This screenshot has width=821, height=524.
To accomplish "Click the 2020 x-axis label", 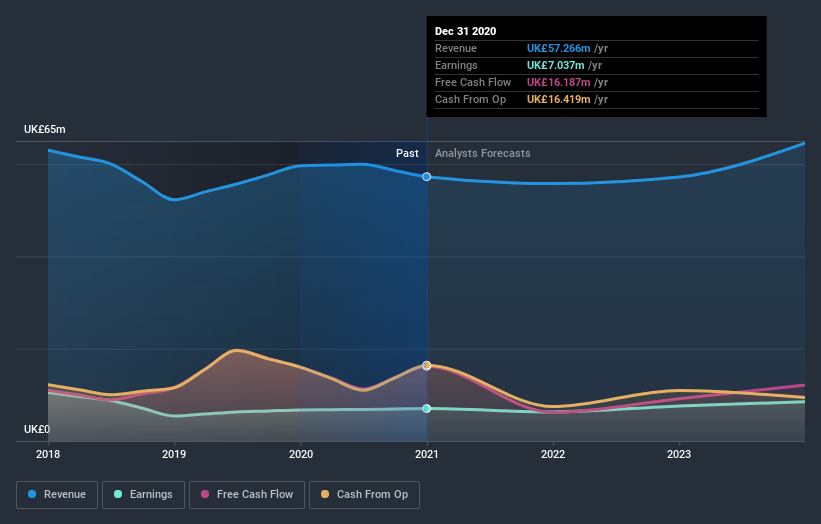I will tap(301, 454).
